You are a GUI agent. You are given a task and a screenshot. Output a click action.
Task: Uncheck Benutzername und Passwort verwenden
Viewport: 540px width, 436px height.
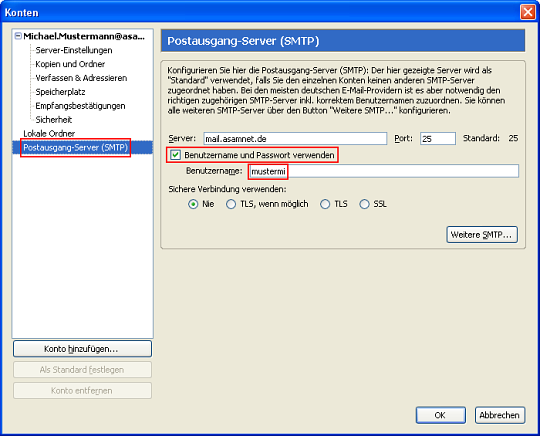(x=175, y=155)
